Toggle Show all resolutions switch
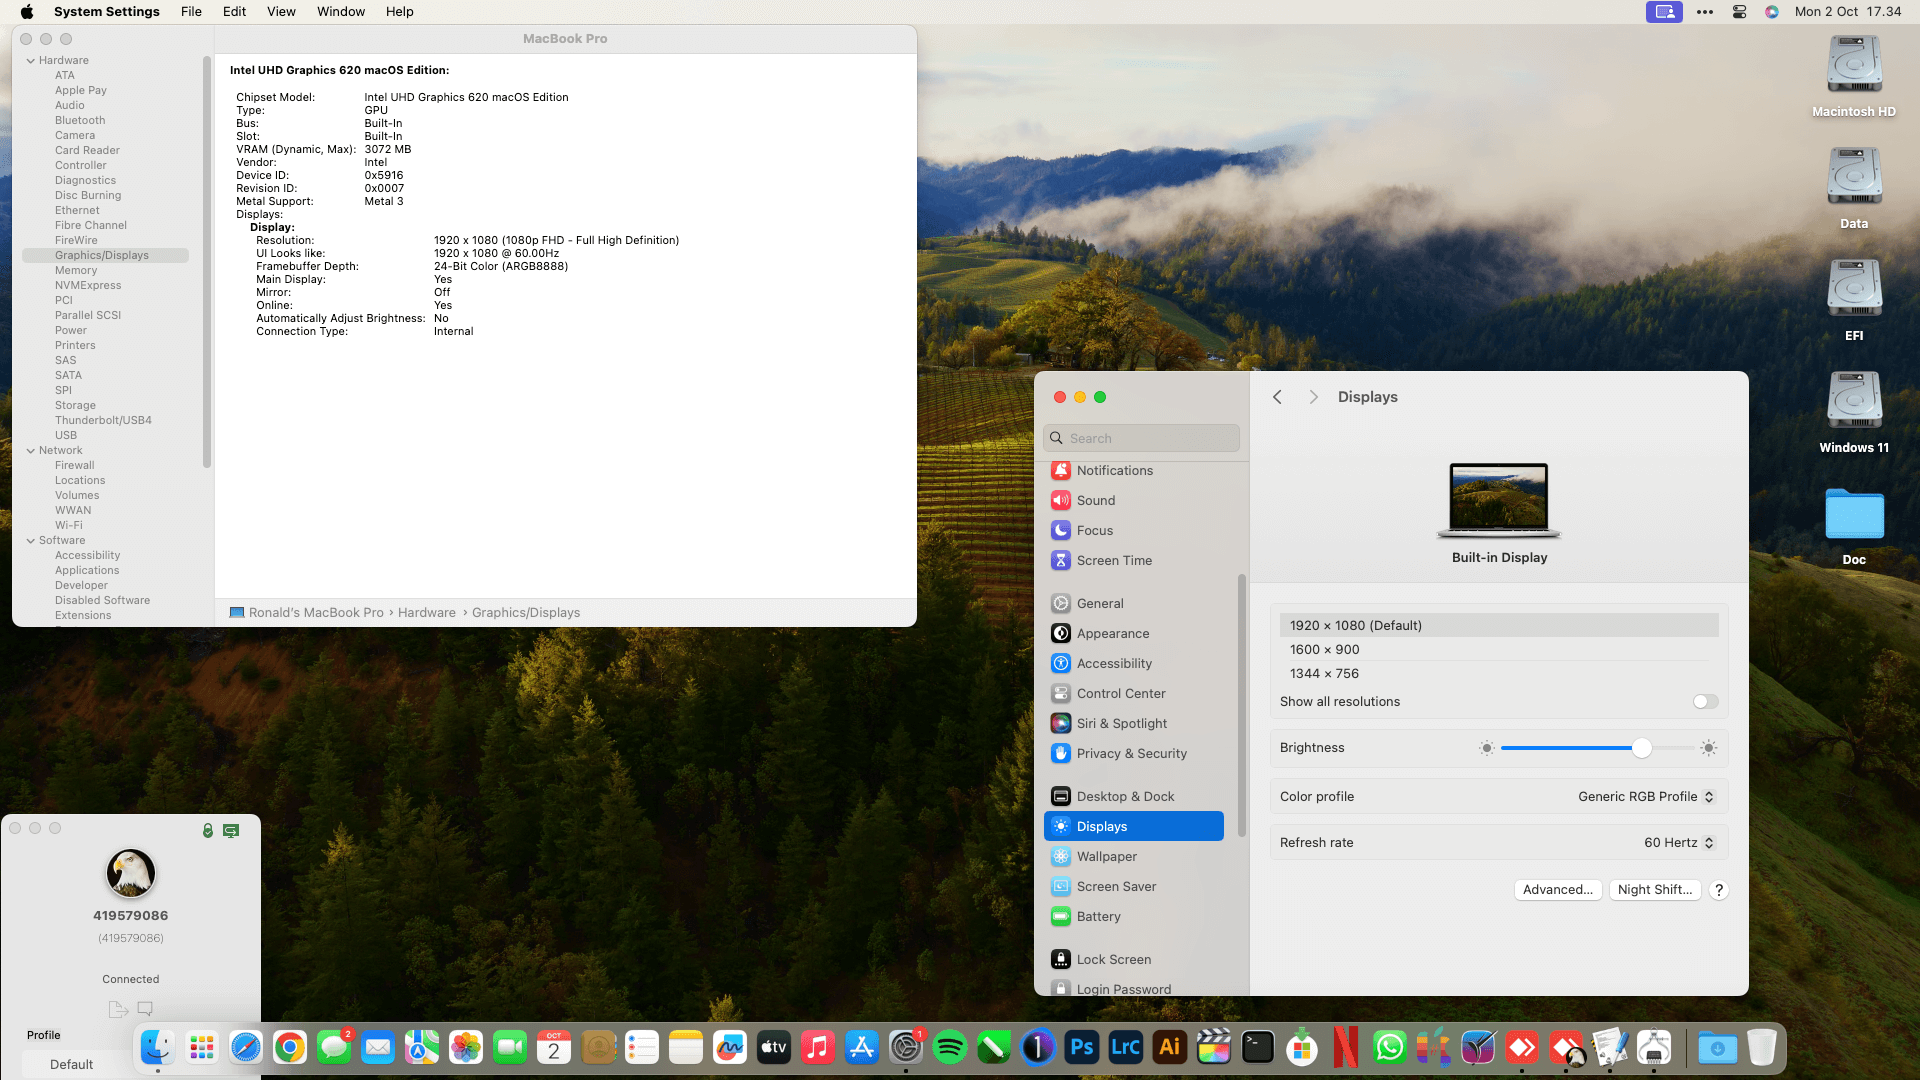The height and width of the screenshot is (1080, 1920). [x=1705, y=702]
